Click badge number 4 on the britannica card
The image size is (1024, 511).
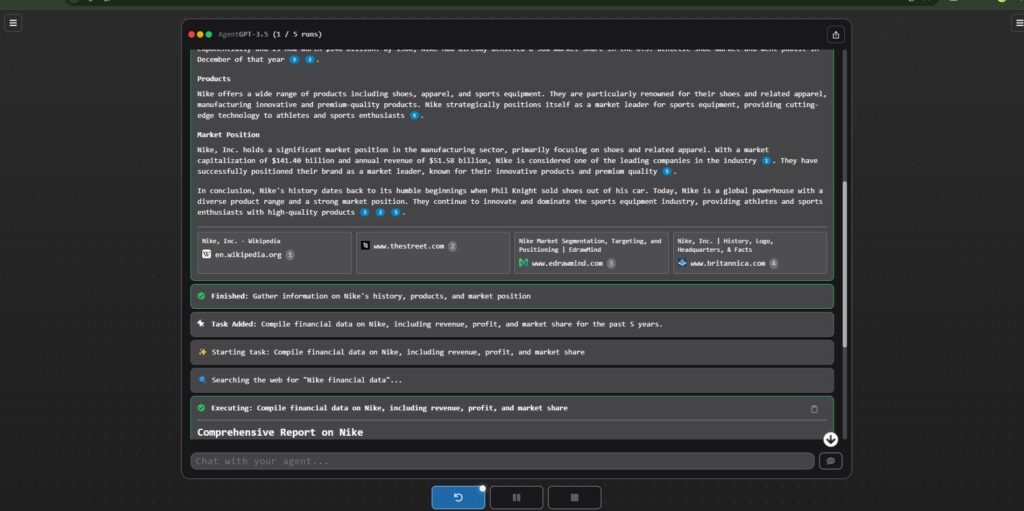[x=773, y=263]
